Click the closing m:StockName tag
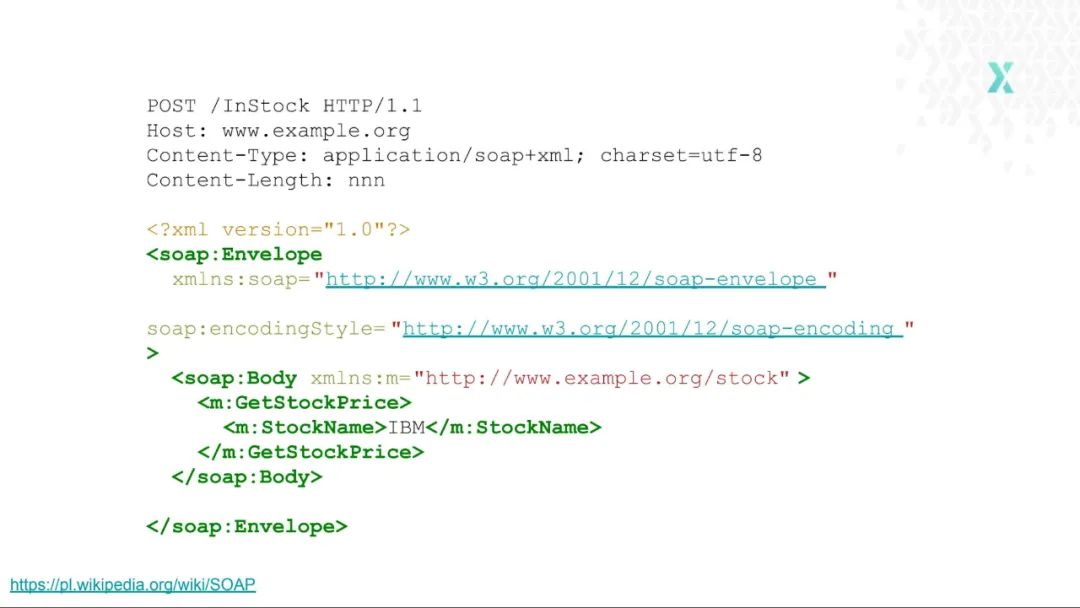The image size is (1080, 608). (513, 428)
